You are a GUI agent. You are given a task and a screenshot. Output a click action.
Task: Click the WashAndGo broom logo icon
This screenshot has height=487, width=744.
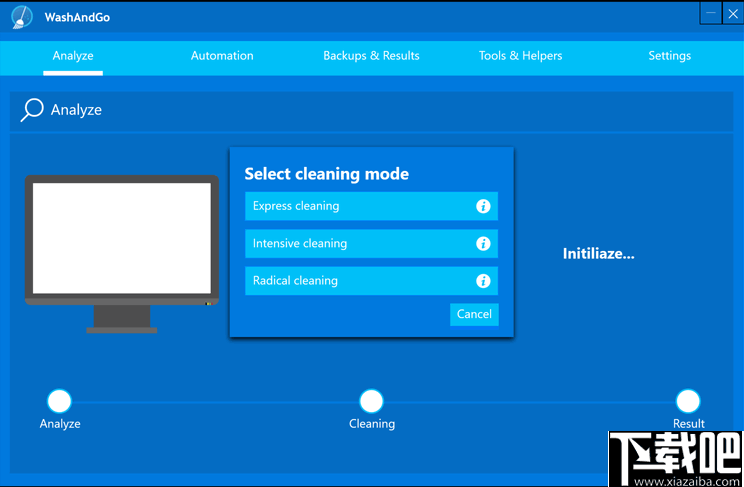tap(22, 17)
